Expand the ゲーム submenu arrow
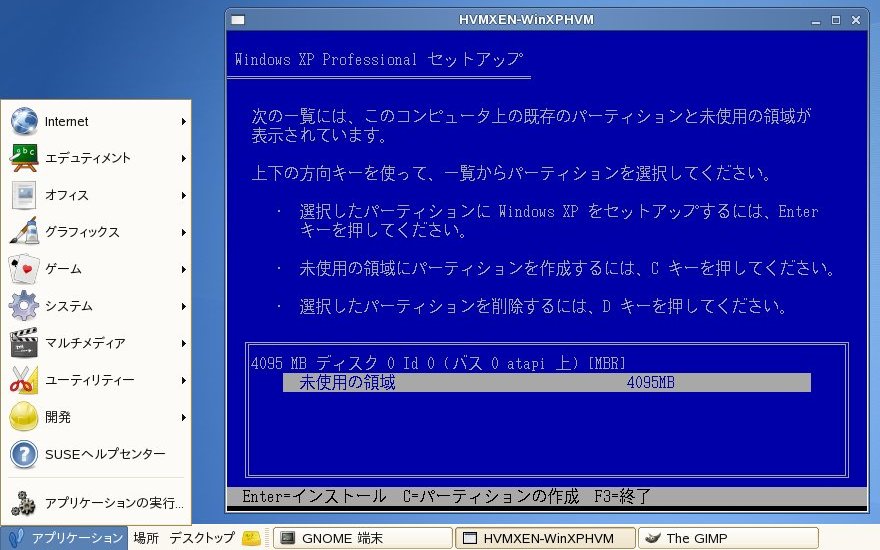This screenshot has width=880, height=550. [184, 269]
